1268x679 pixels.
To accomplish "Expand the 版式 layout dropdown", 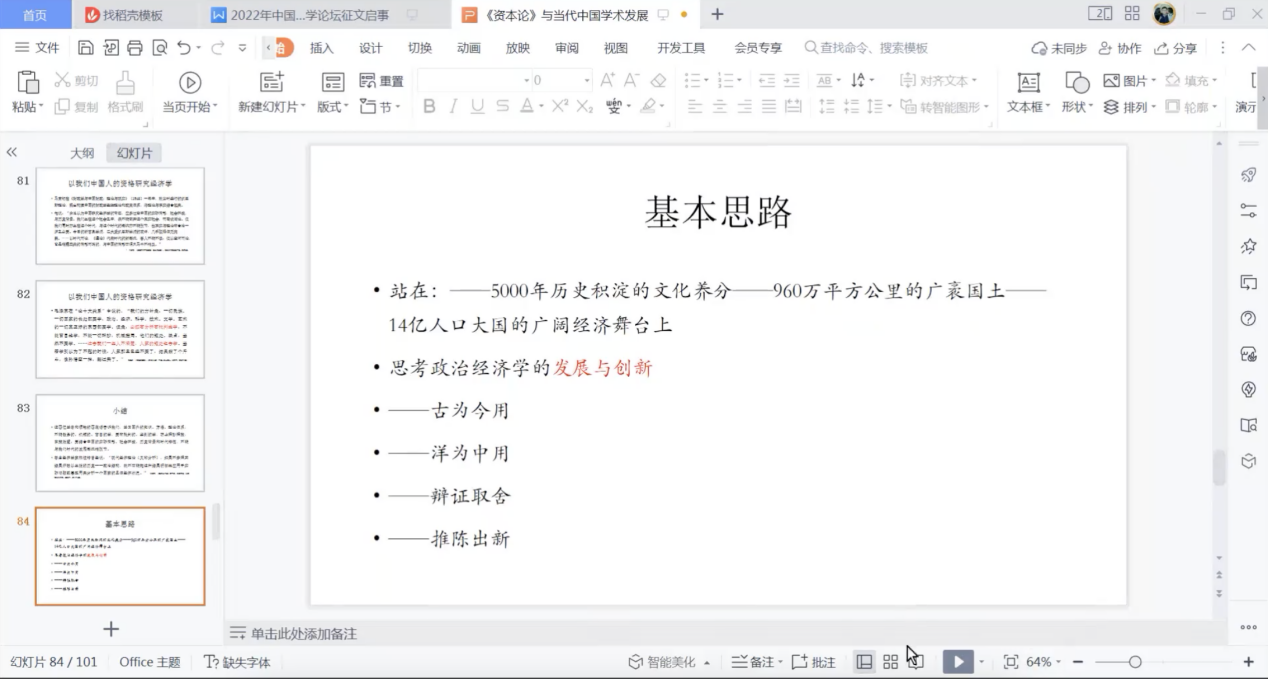I will 333,107.
